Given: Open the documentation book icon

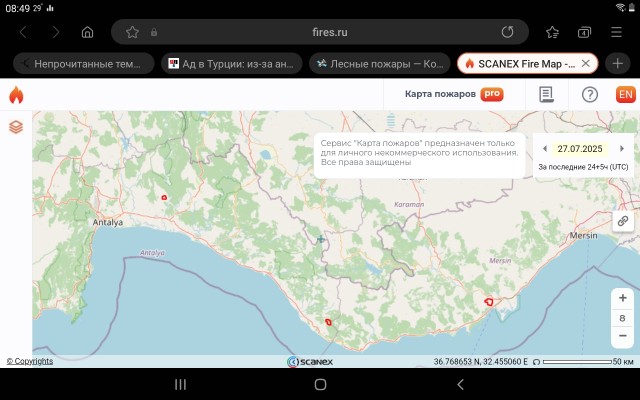Looking at the screenshot, I should coord(546,95).
